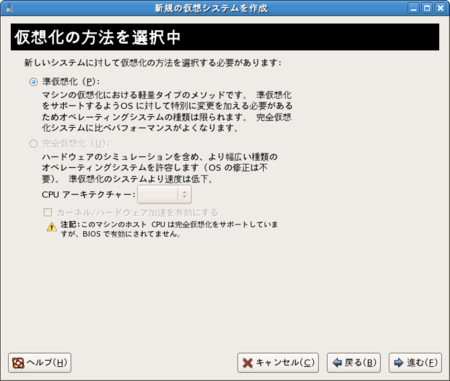Click the CPU アーキテクチャー label
450x381 pixels.
pyautogui.click(x=88, y=194)
